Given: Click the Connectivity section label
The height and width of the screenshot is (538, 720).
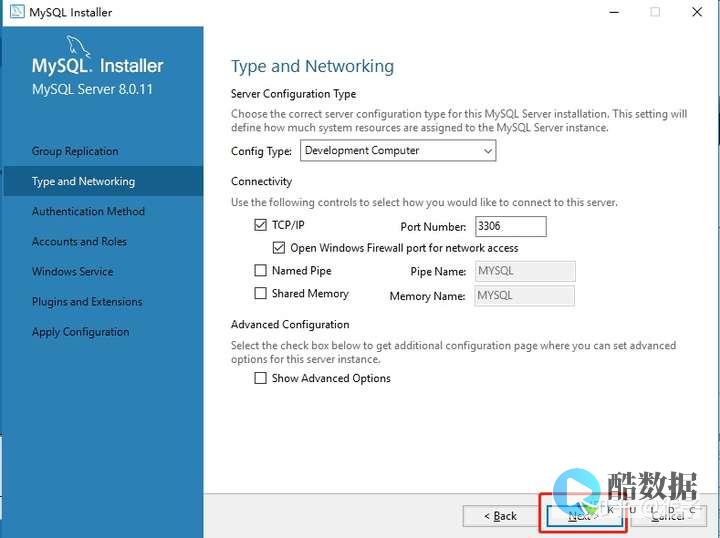Looking at the screenshot, I should pyautogui.click(x=261, y=181).
